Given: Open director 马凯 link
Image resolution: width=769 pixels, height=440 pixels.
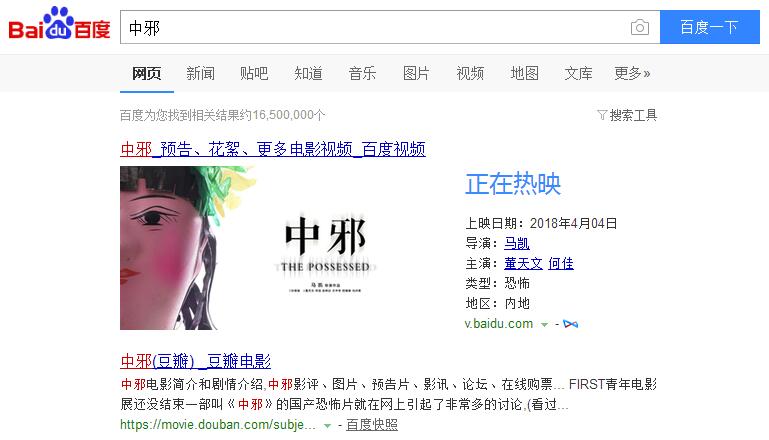Looking at the screenshot, I should tap(517, 243).
